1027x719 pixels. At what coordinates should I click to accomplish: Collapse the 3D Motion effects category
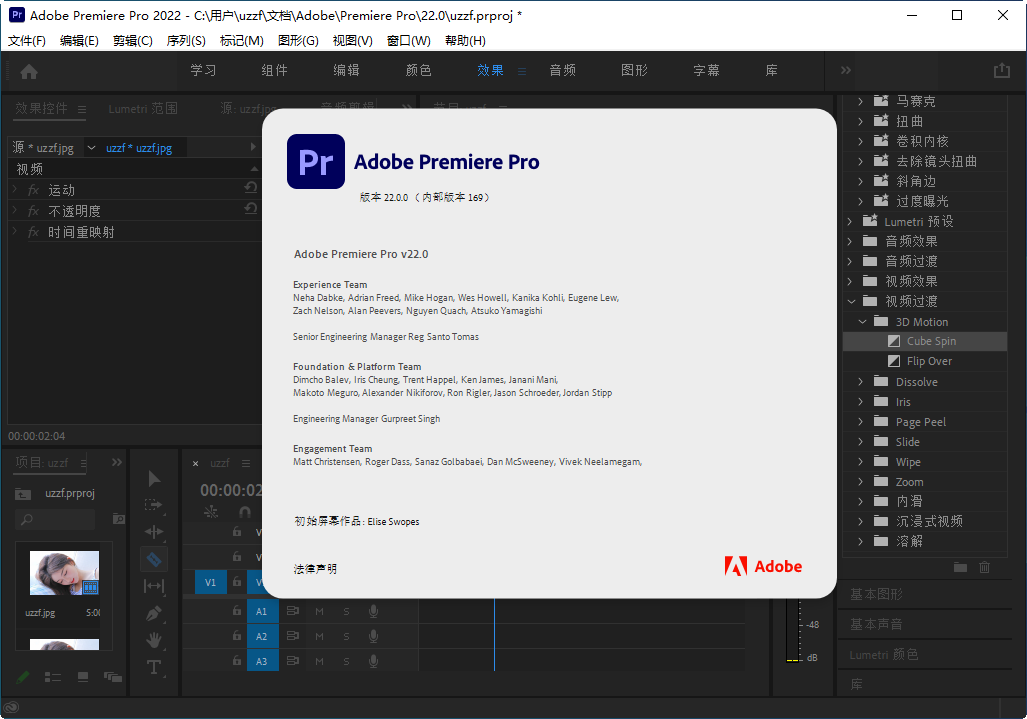(x=861, y=321)
